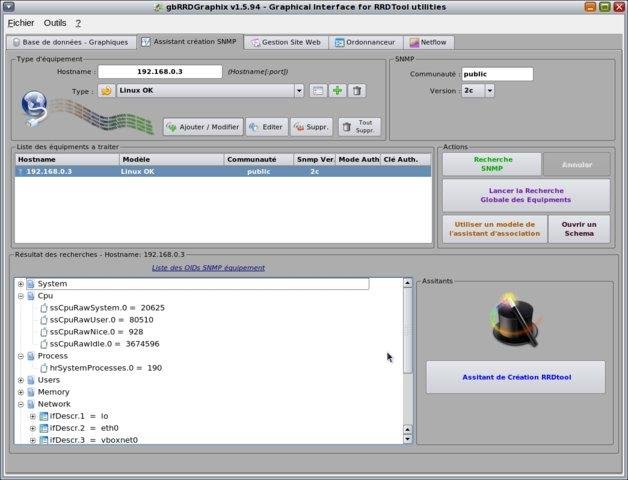Switch to Gestion Site Web tab

(x=286, y=42)
